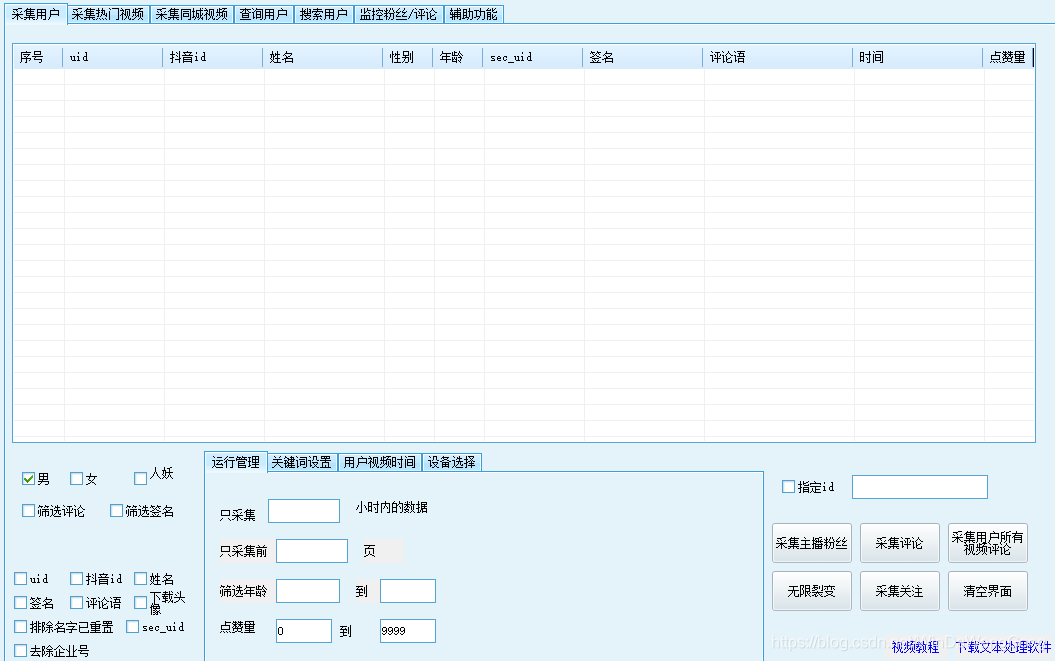Click the 点赞量 minimum field showing 0
Viewport: 1055px width, 661px height.
click(x=304, y=631)
